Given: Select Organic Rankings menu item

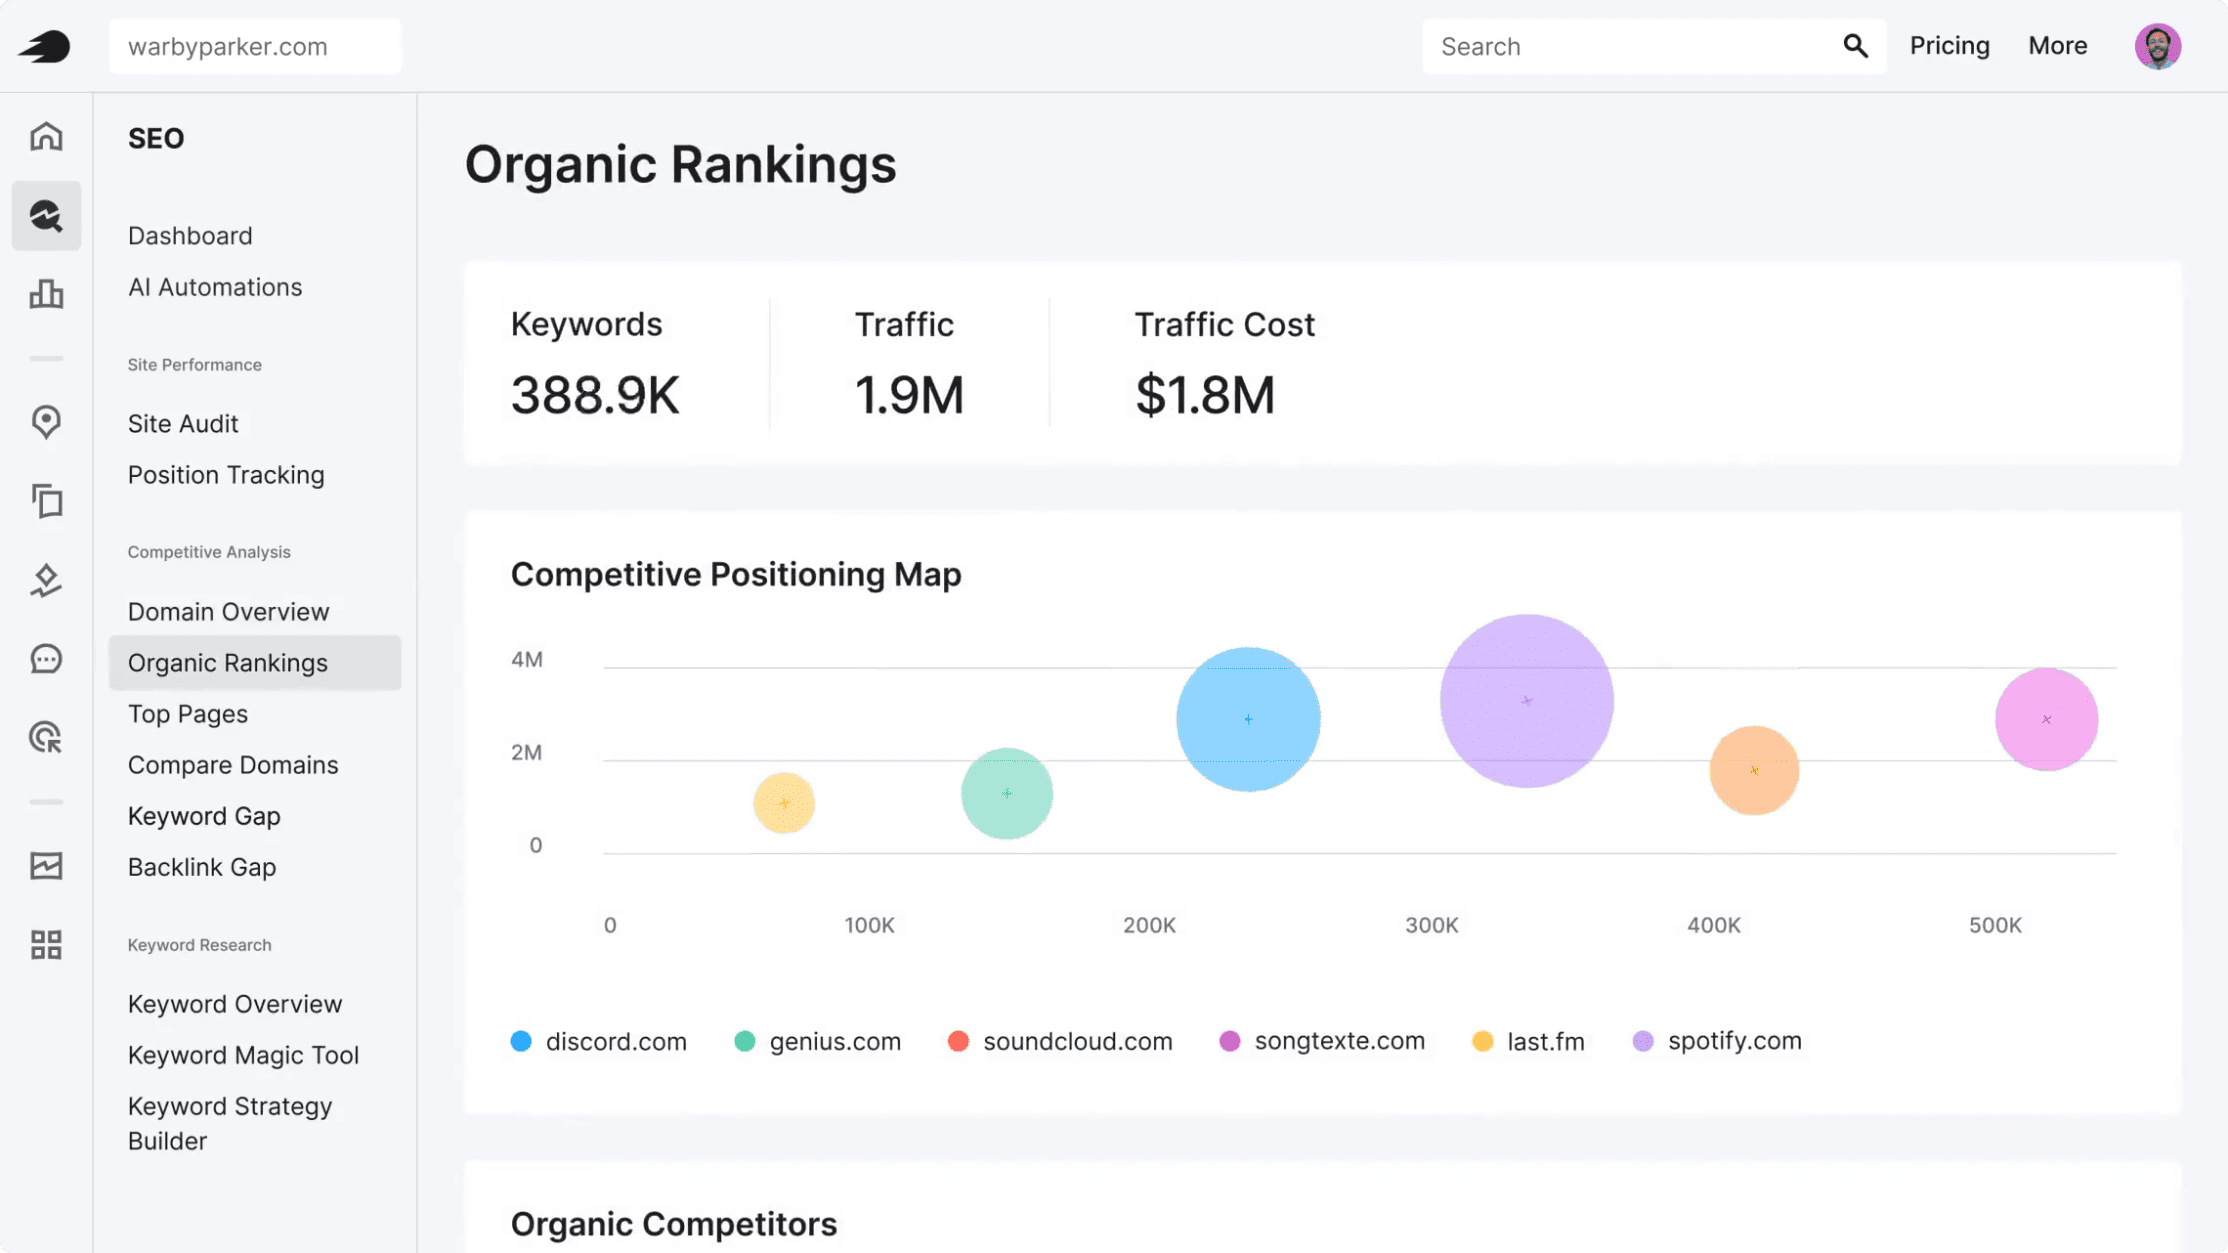Looking at the screenshot, I should (x=255, y=663).
